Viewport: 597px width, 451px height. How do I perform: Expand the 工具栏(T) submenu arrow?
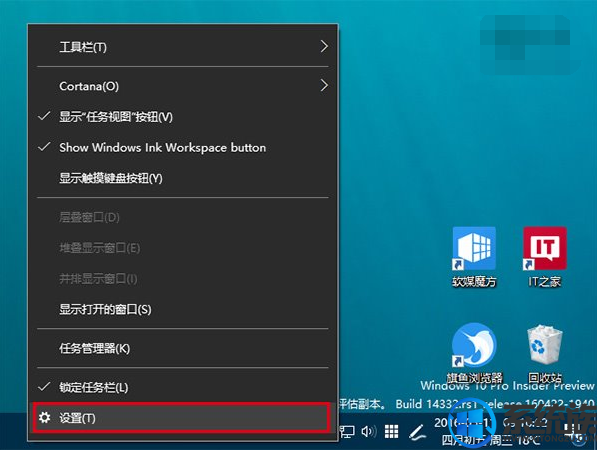pos(324,46)
